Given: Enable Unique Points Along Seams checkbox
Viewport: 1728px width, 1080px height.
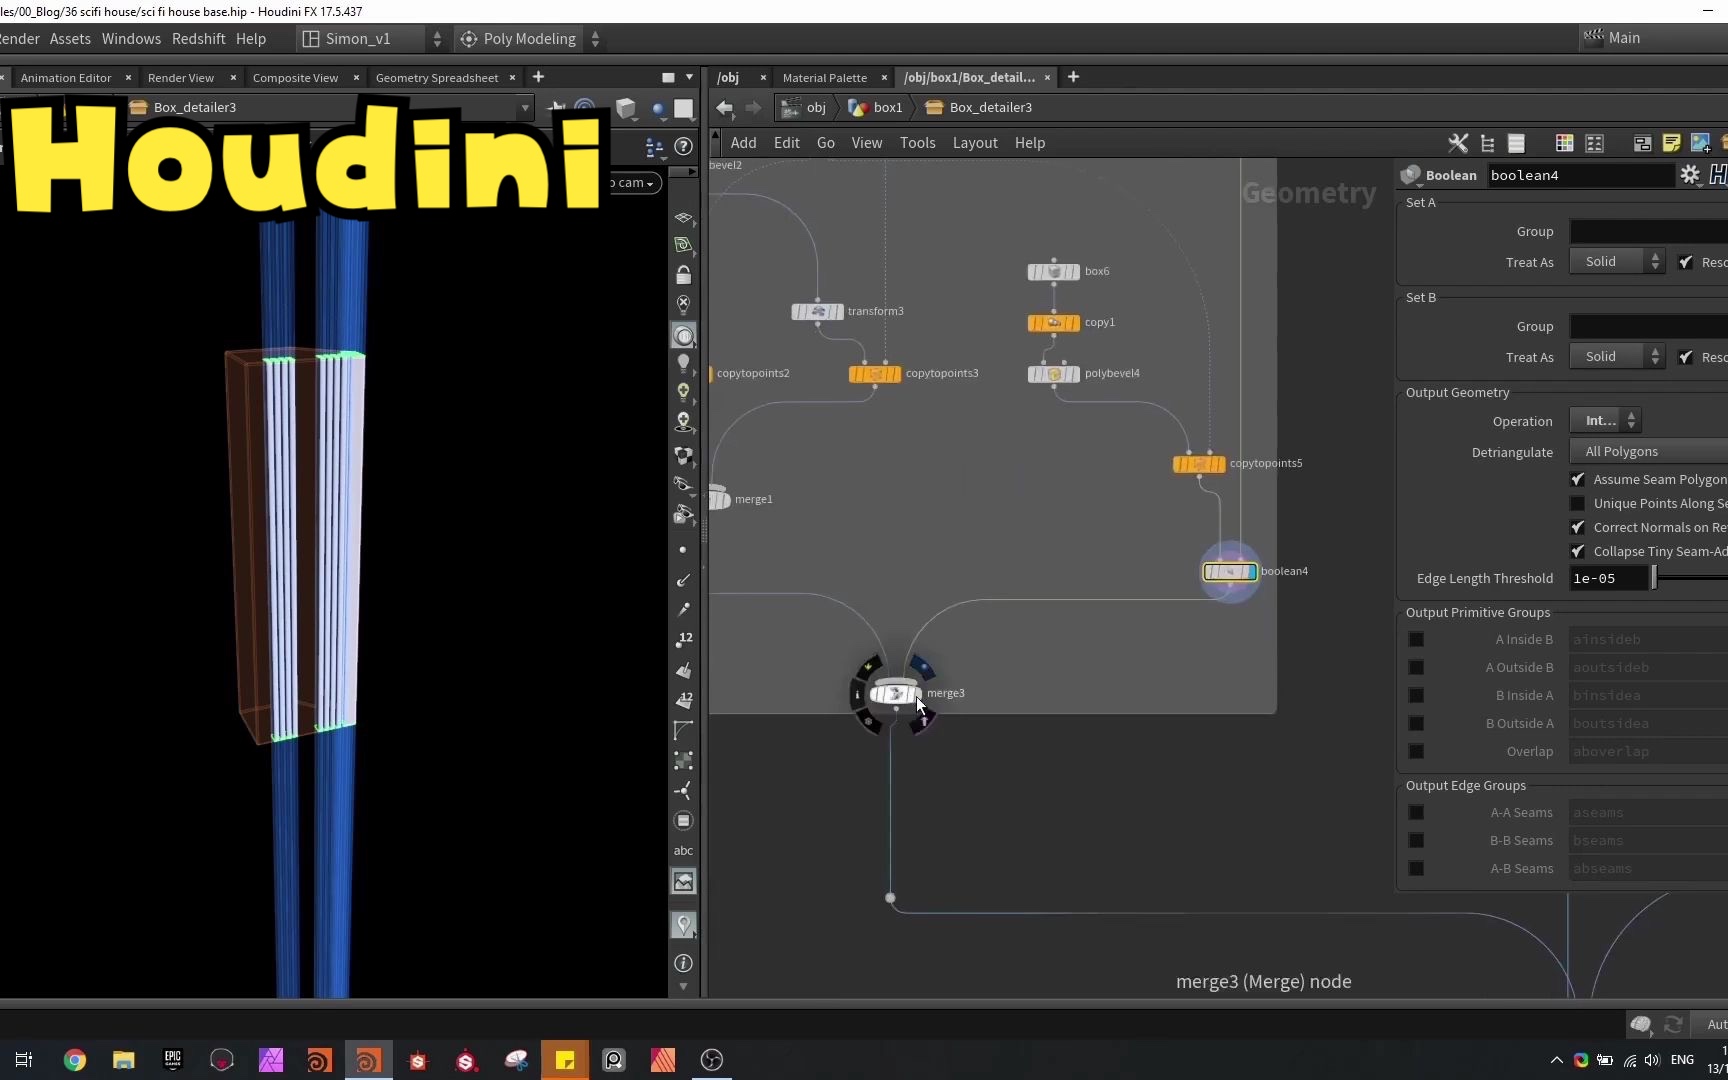Looking at the screenshot, I should click(1578, 504).
